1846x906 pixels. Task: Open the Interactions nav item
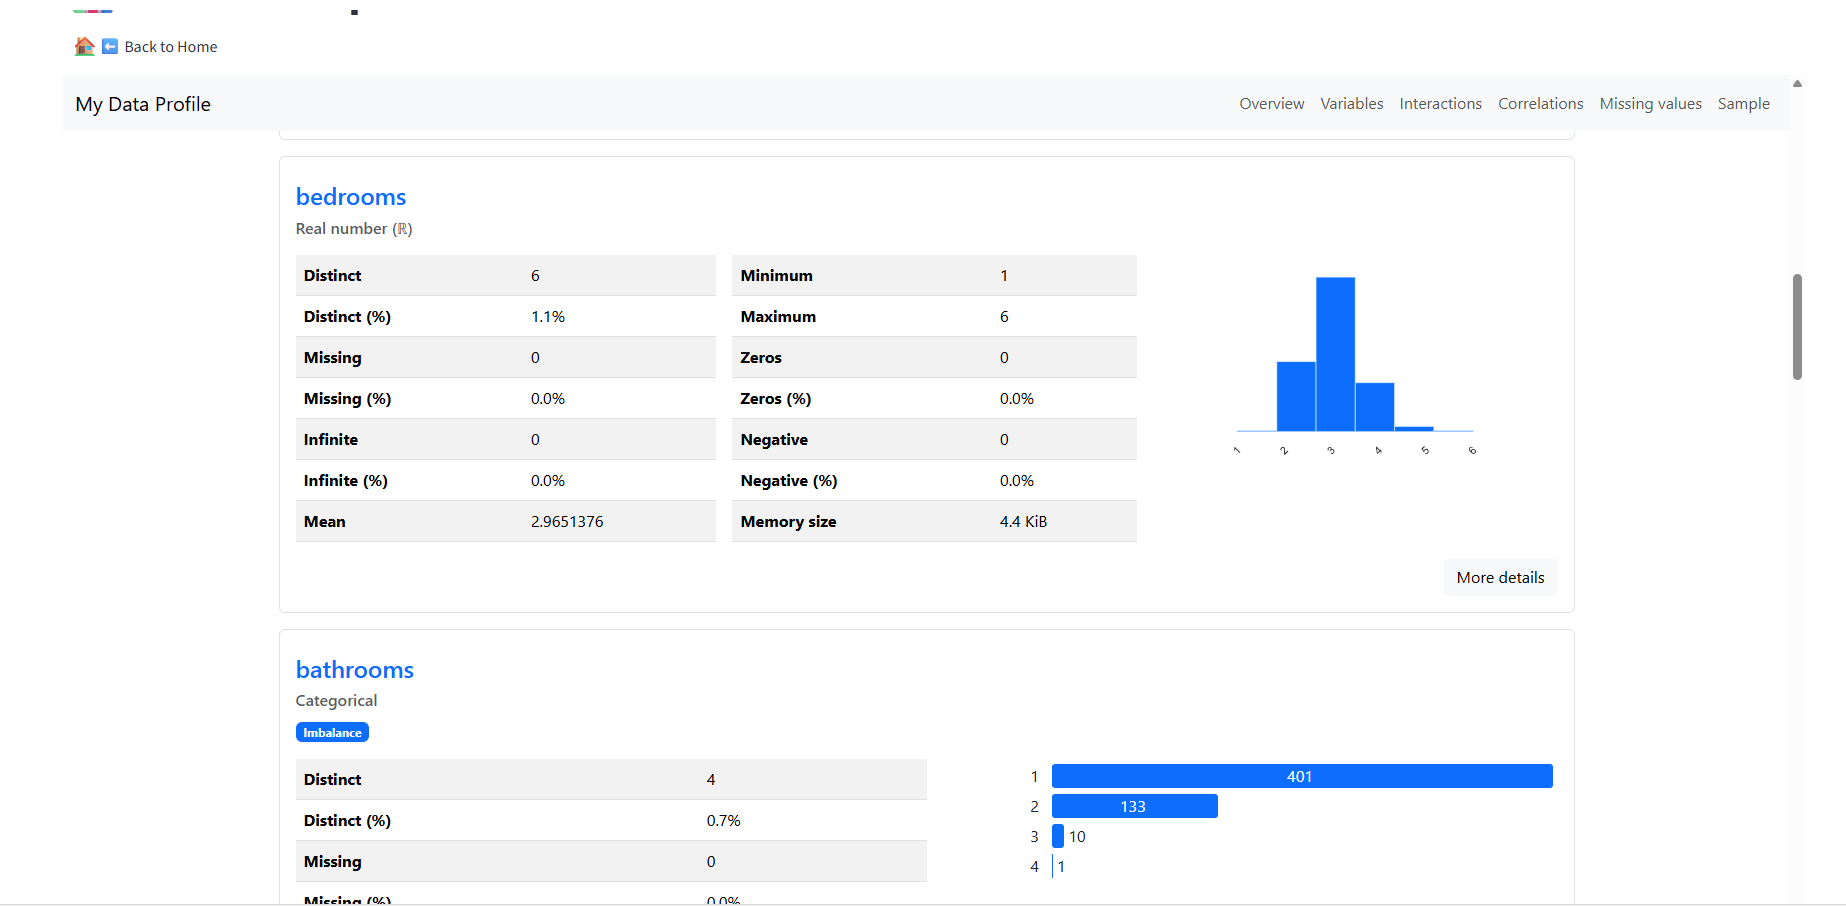1440,104
